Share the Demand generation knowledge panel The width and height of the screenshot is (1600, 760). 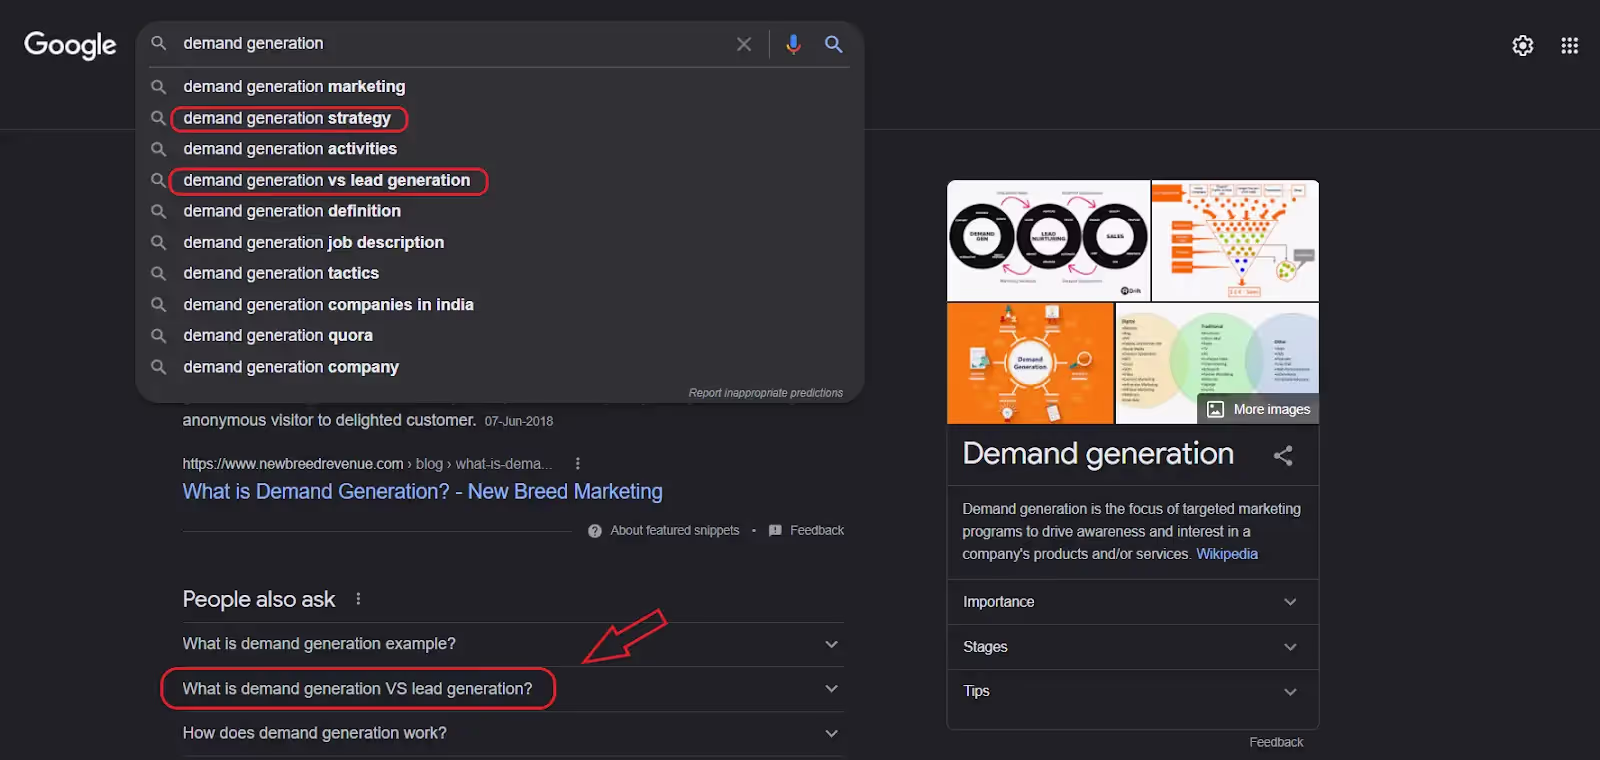tap(1283, 456)
